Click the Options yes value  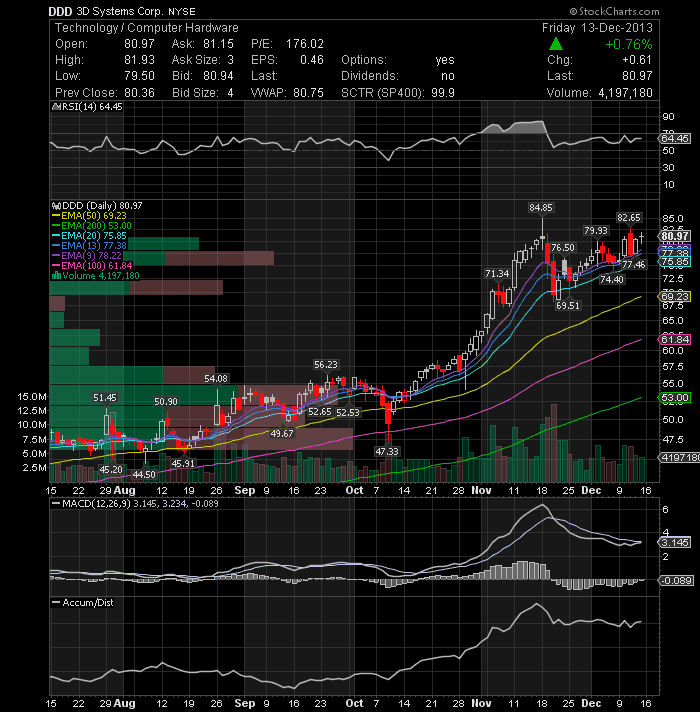[444, 60]
